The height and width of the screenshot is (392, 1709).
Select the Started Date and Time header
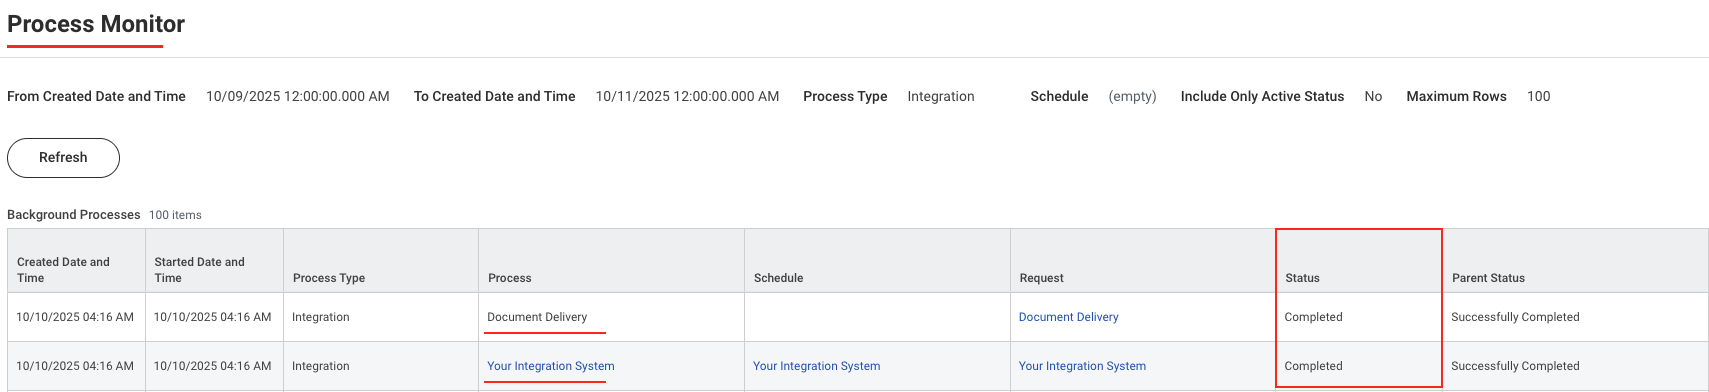click(x=199, y=270)
